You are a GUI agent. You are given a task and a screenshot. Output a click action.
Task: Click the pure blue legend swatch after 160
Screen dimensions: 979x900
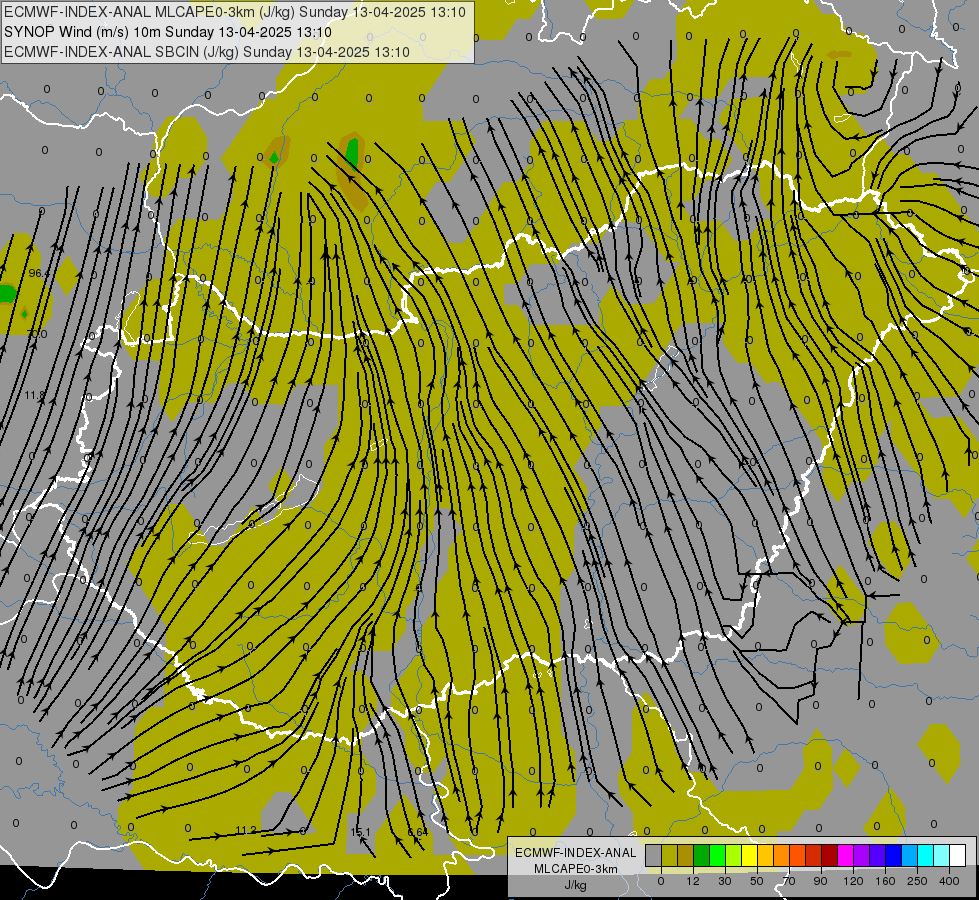pos(893,855)
